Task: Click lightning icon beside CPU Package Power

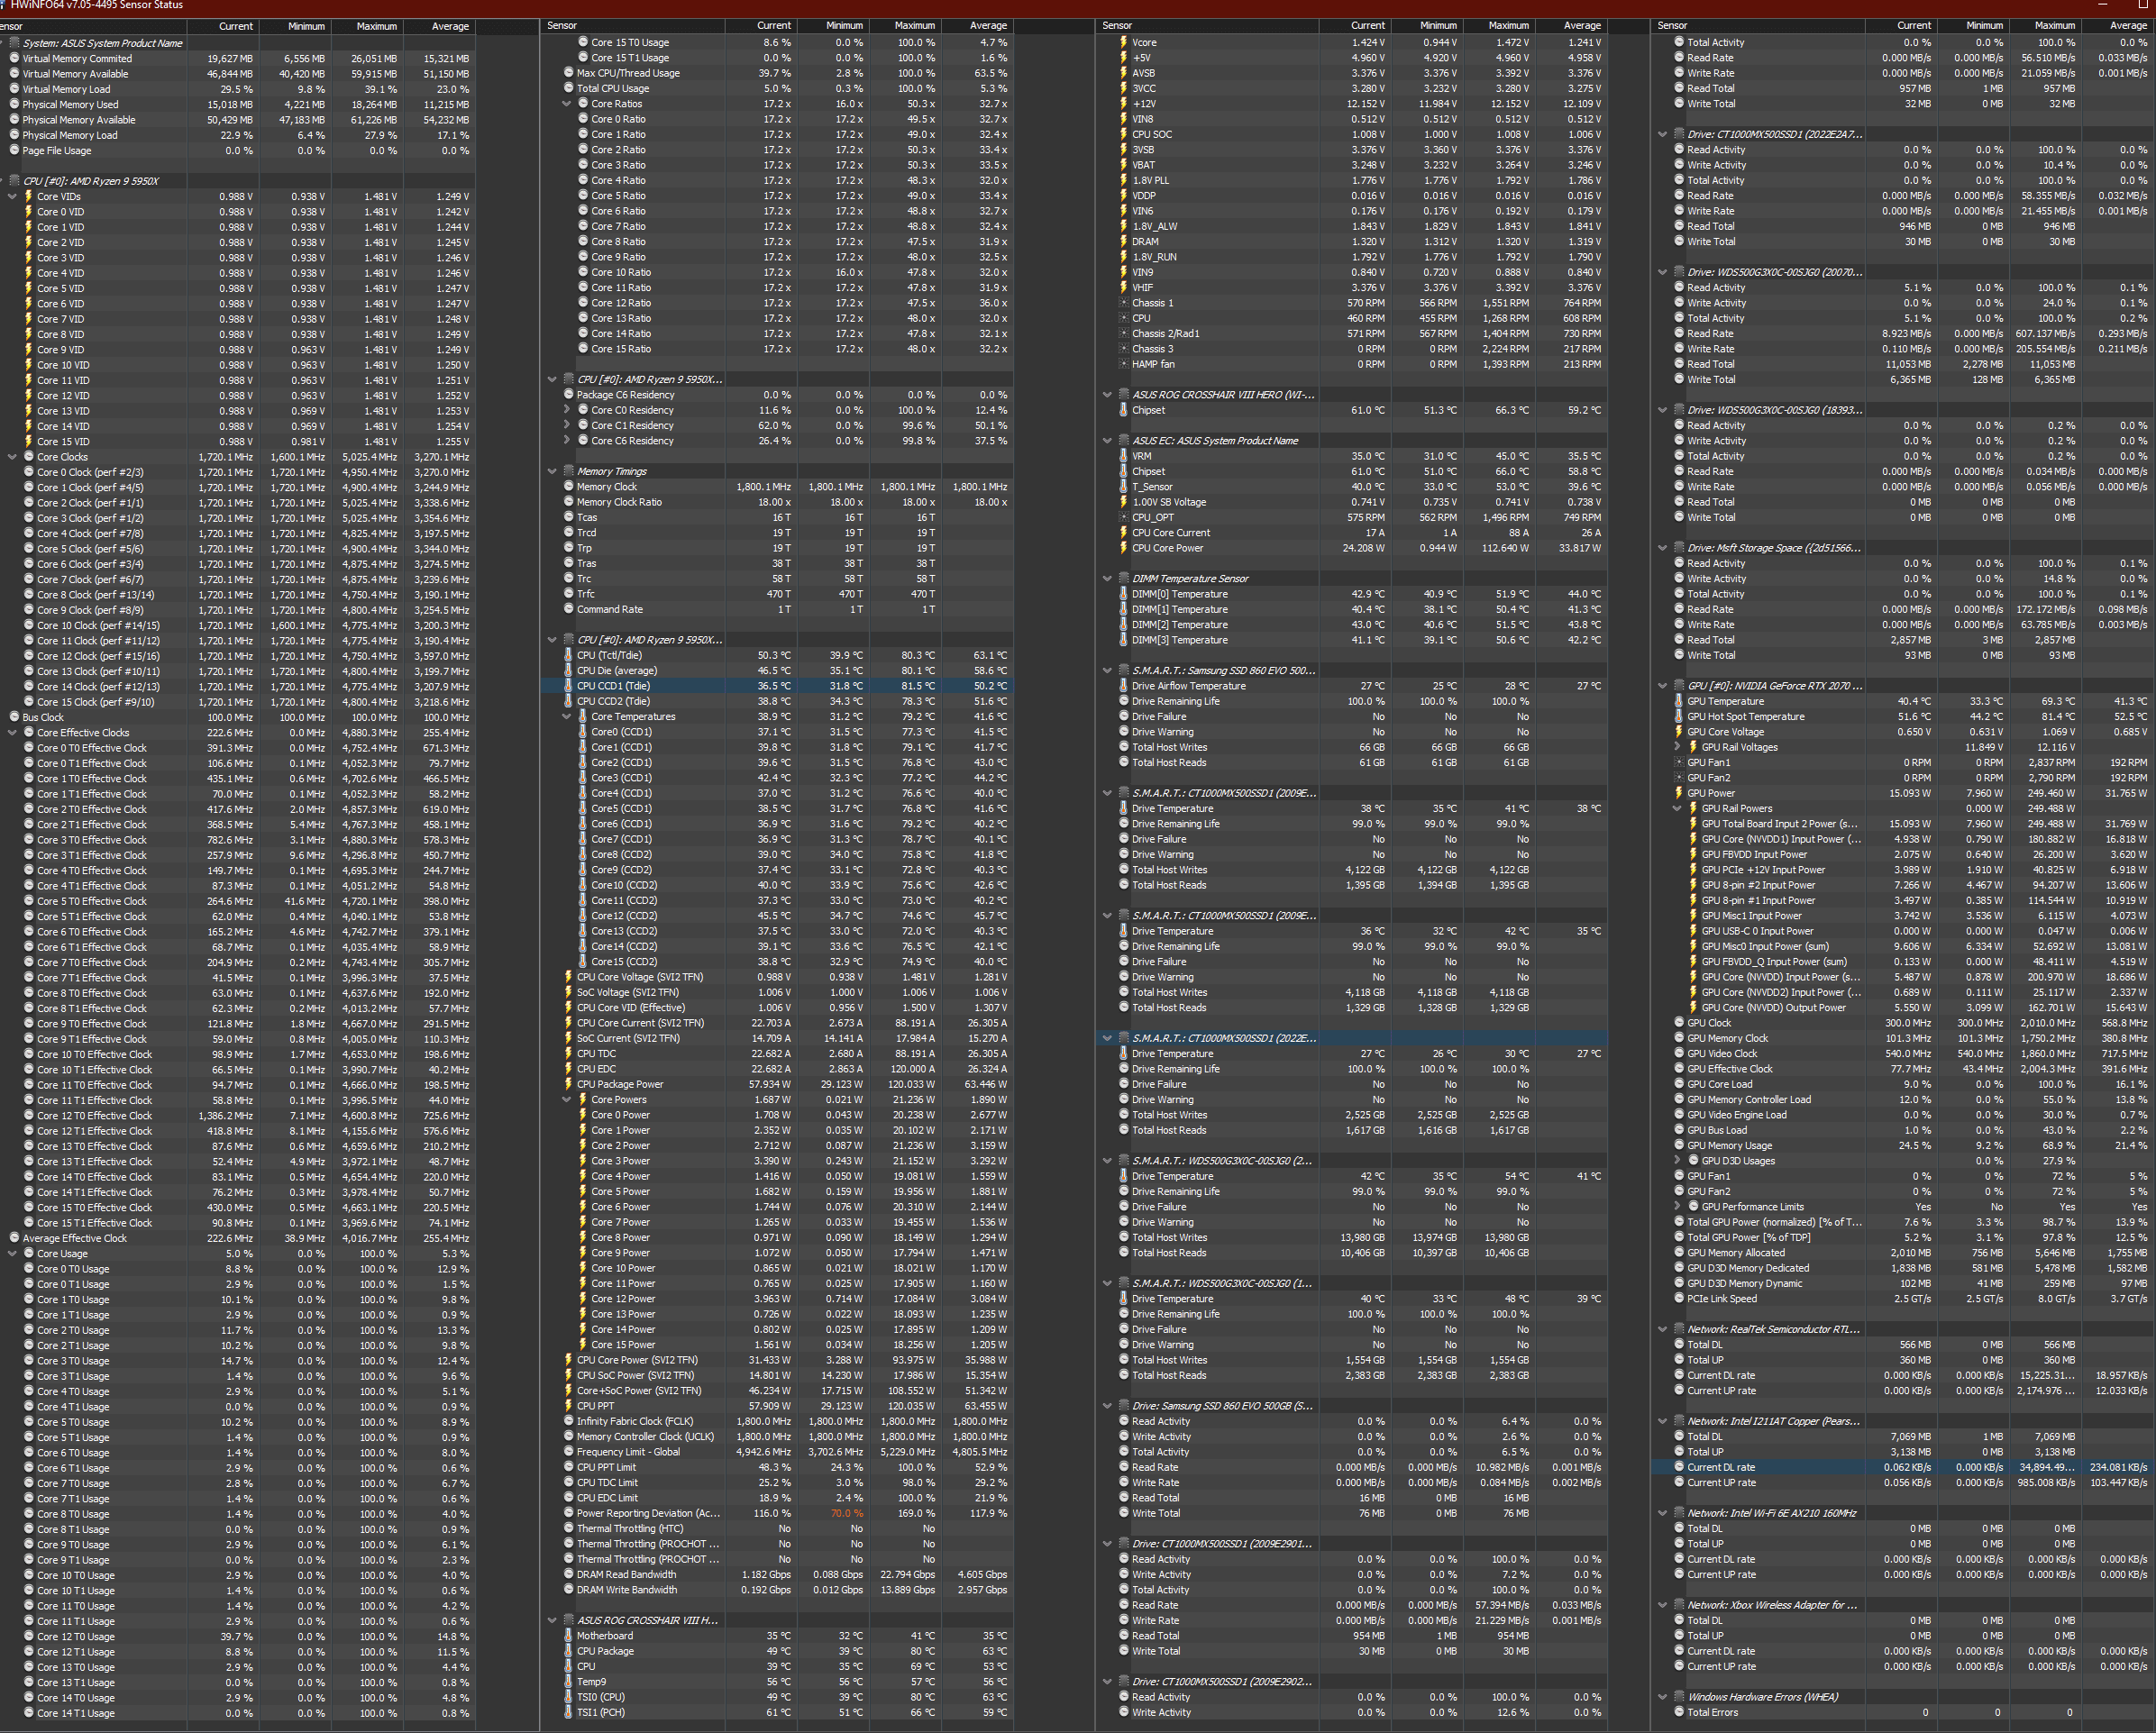Action: tap(568, 1084)
